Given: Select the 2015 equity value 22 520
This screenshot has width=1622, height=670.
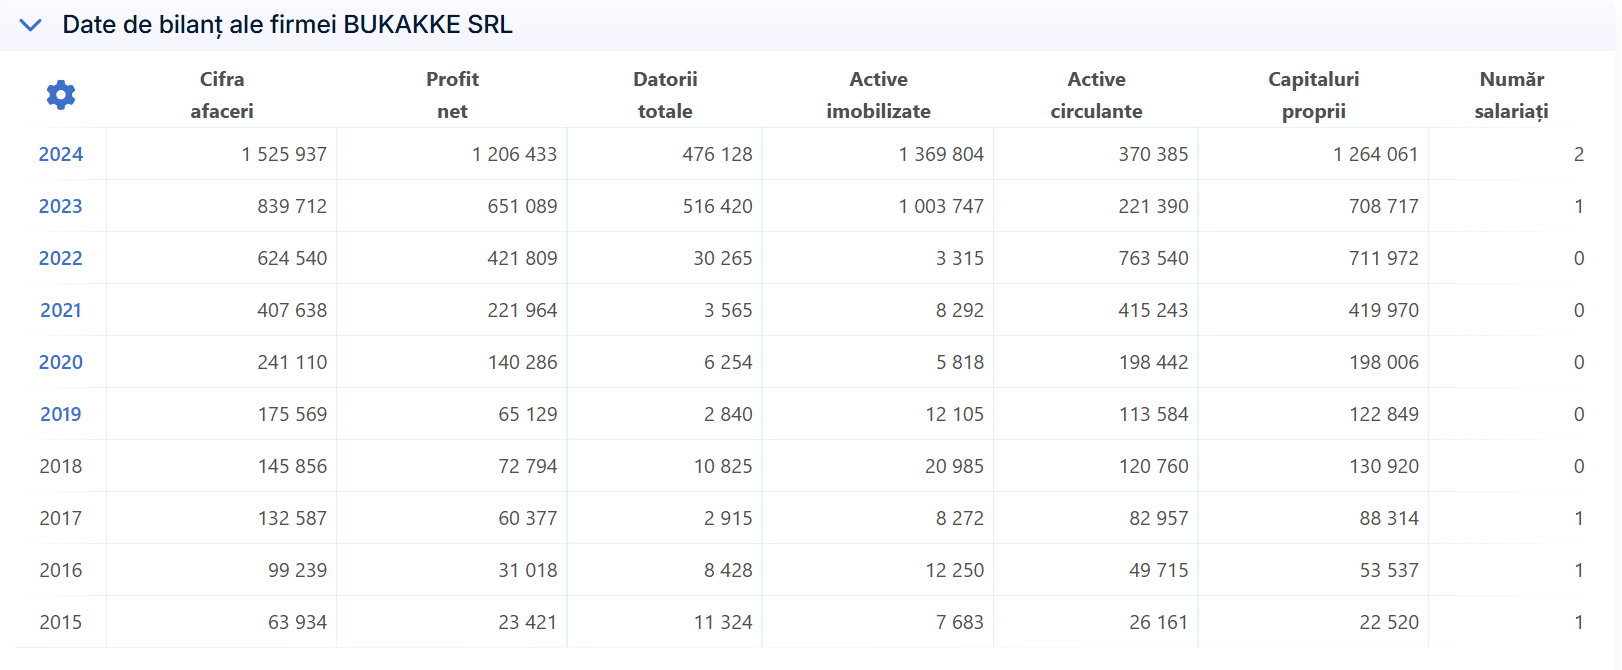Looking at the screenshot, I should coord(1389,622).
